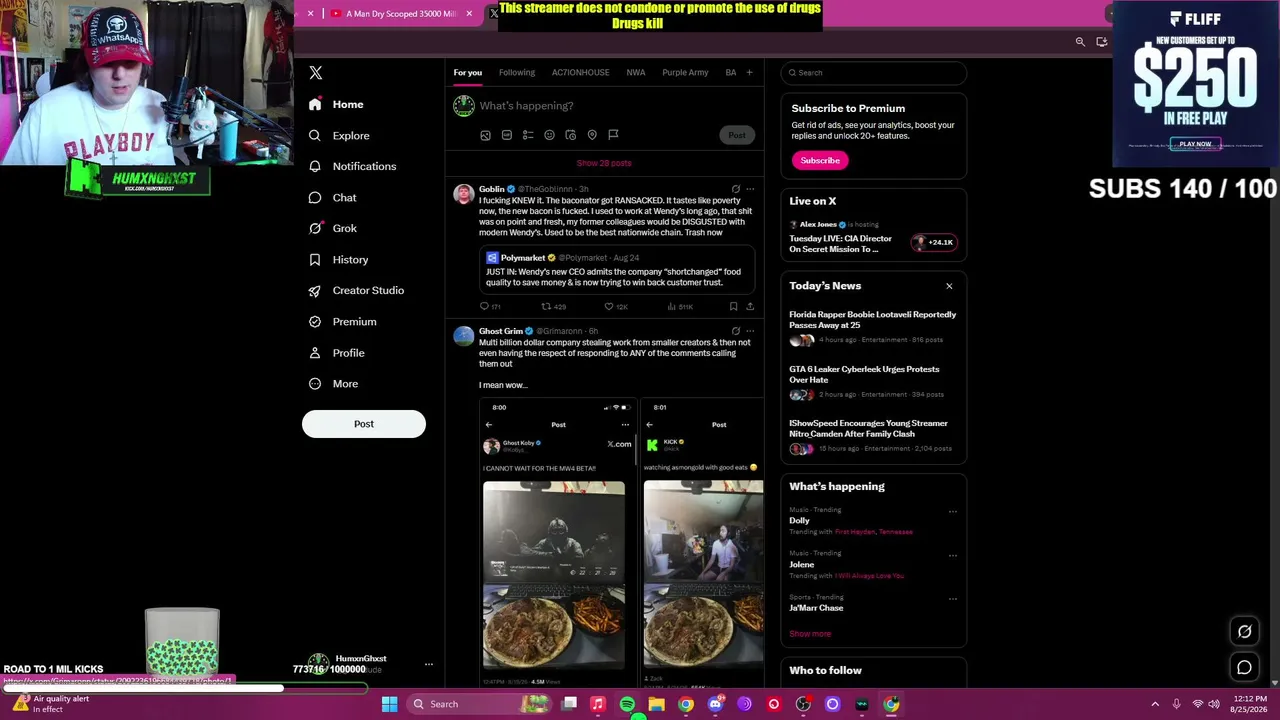Open the floating messages chat button

1244,667
